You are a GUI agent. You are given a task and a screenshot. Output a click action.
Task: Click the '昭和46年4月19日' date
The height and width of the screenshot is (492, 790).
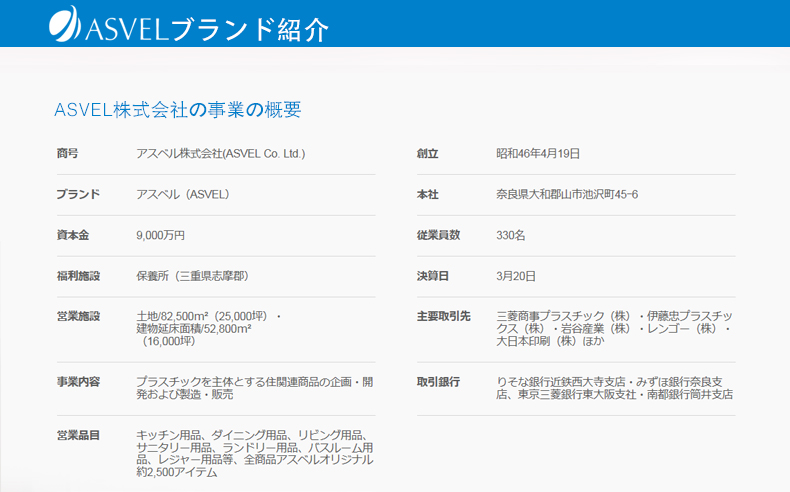[x=538, y=154]
